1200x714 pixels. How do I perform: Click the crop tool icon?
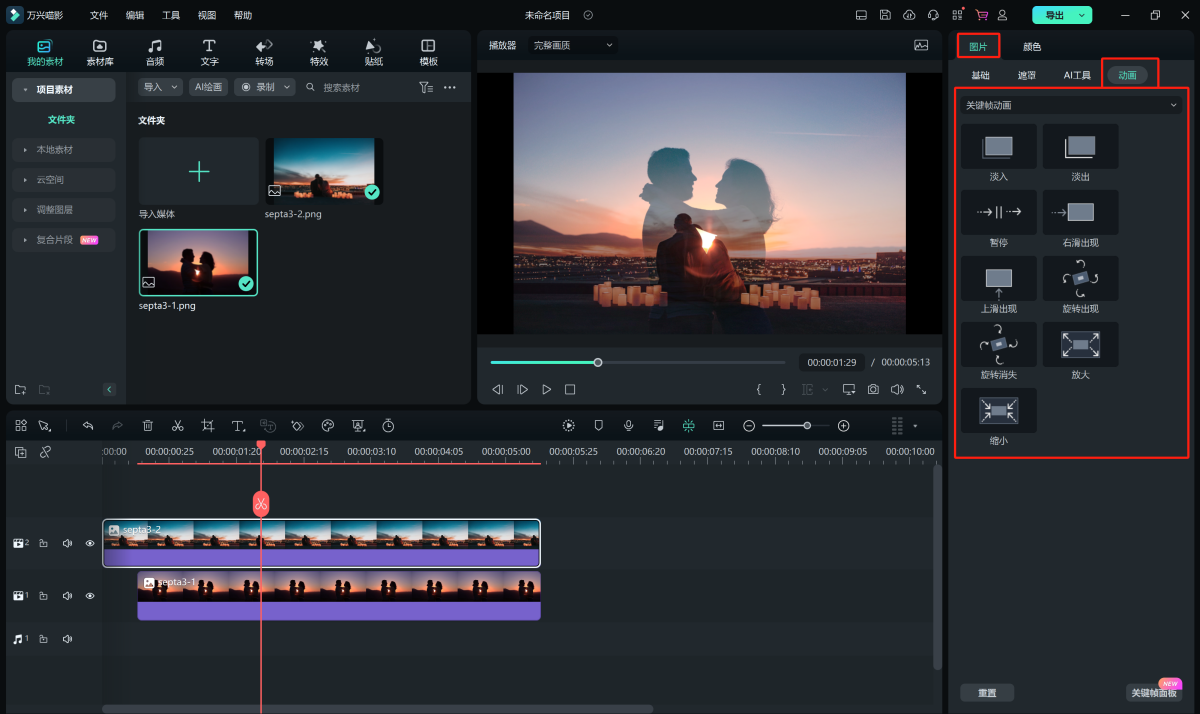(x=207, y=426)
